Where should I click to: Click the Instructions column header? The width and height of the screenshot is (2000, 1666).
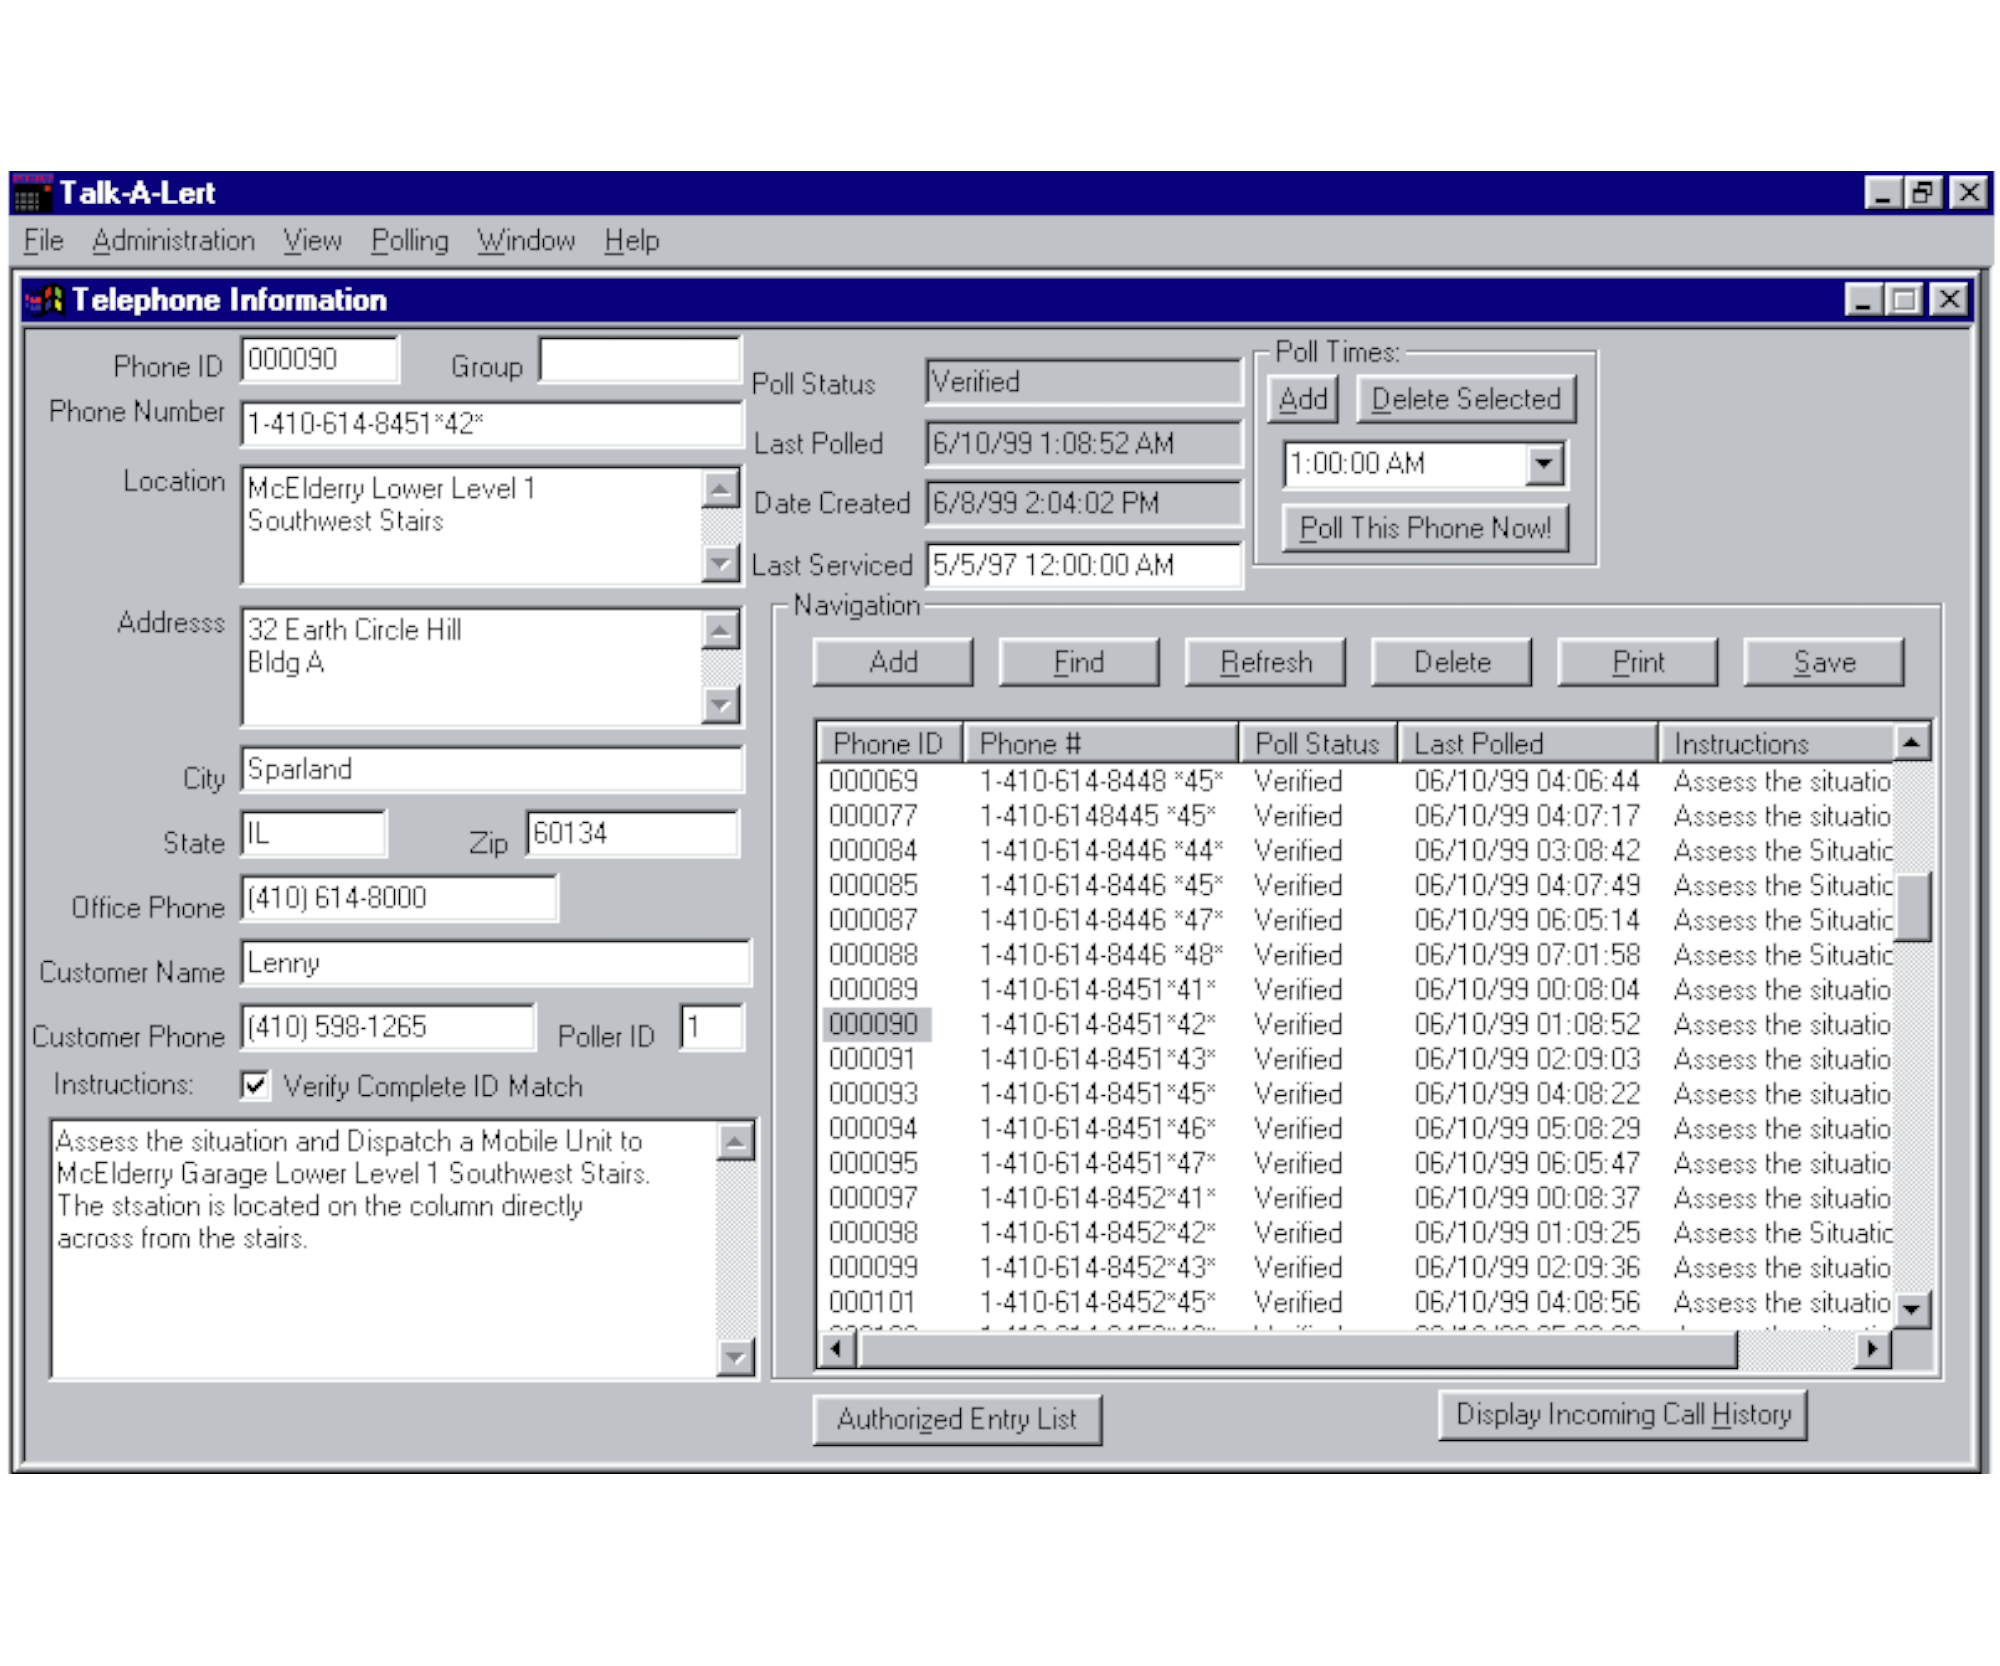click(1777, 744)
